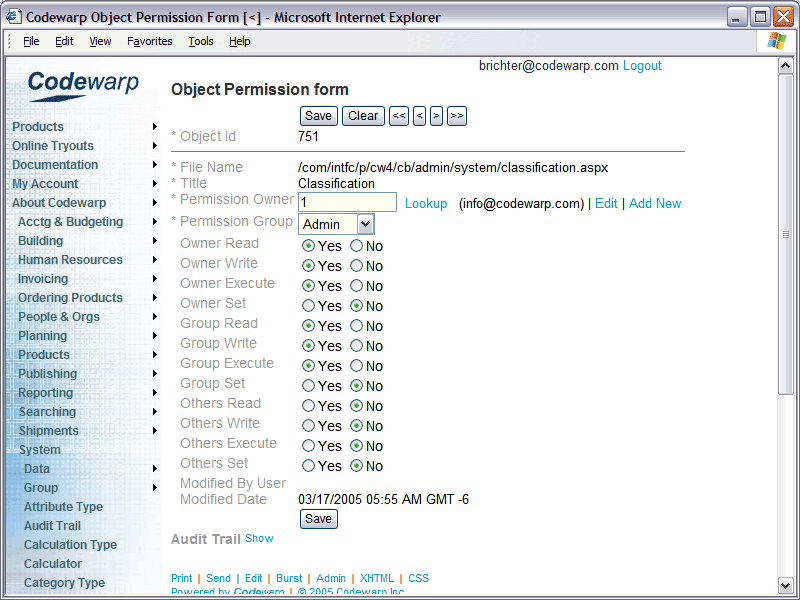Expand the Online Tryouts submenu arrow

(x=155, y=146)
